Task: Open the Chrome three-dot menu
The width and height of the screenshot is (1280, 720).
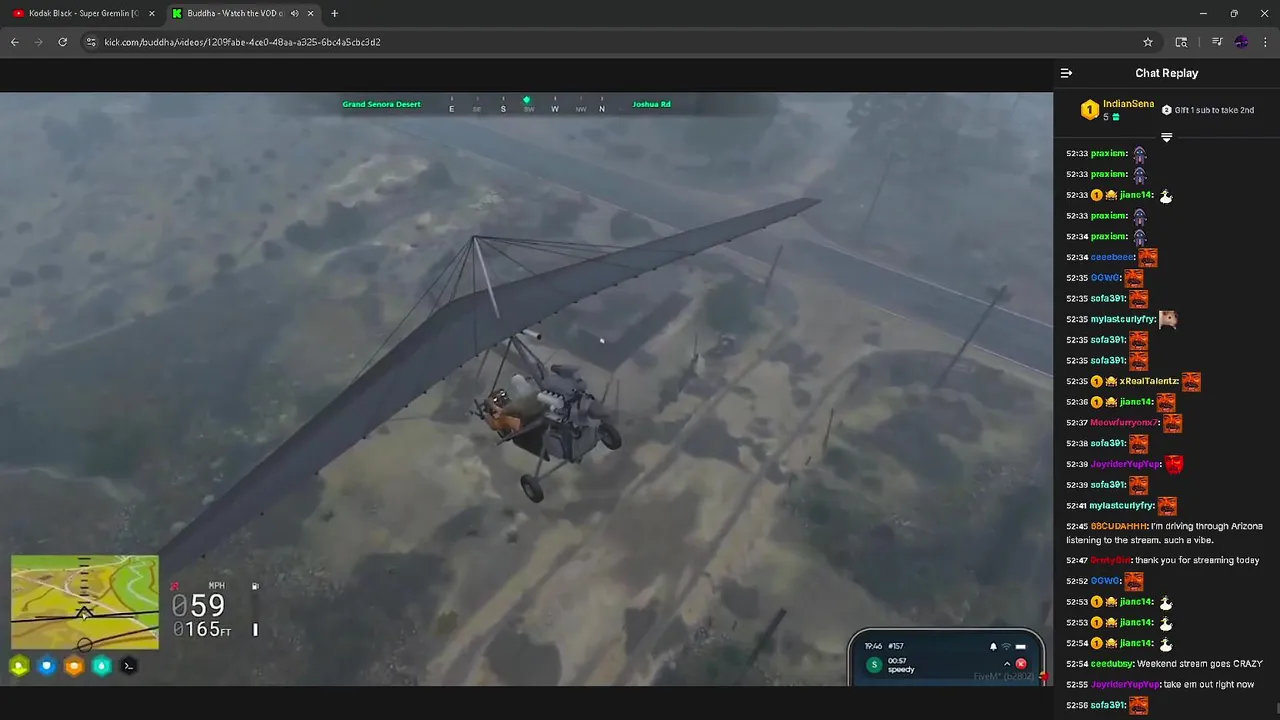Action: point(1266,42)
